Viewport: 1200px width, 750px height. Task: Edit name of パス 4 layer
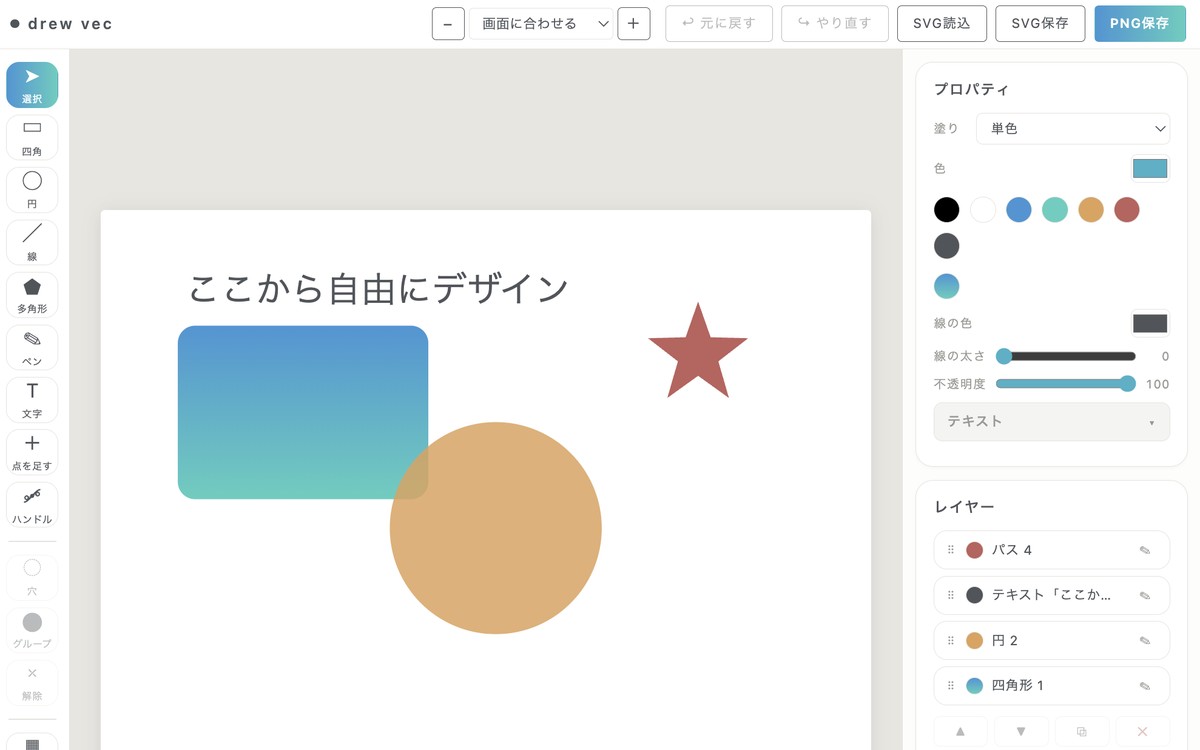pos(1145,550)
